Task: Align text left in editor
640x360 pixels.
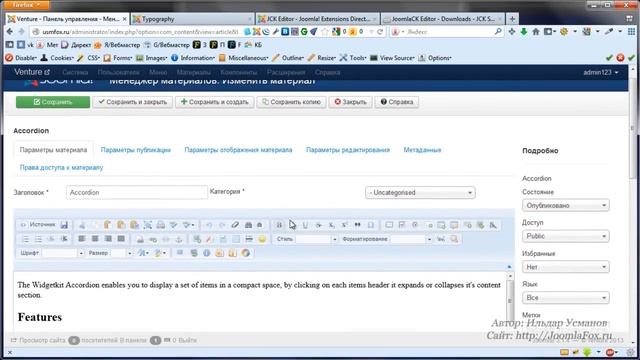Action: click(x=82, y=239)
